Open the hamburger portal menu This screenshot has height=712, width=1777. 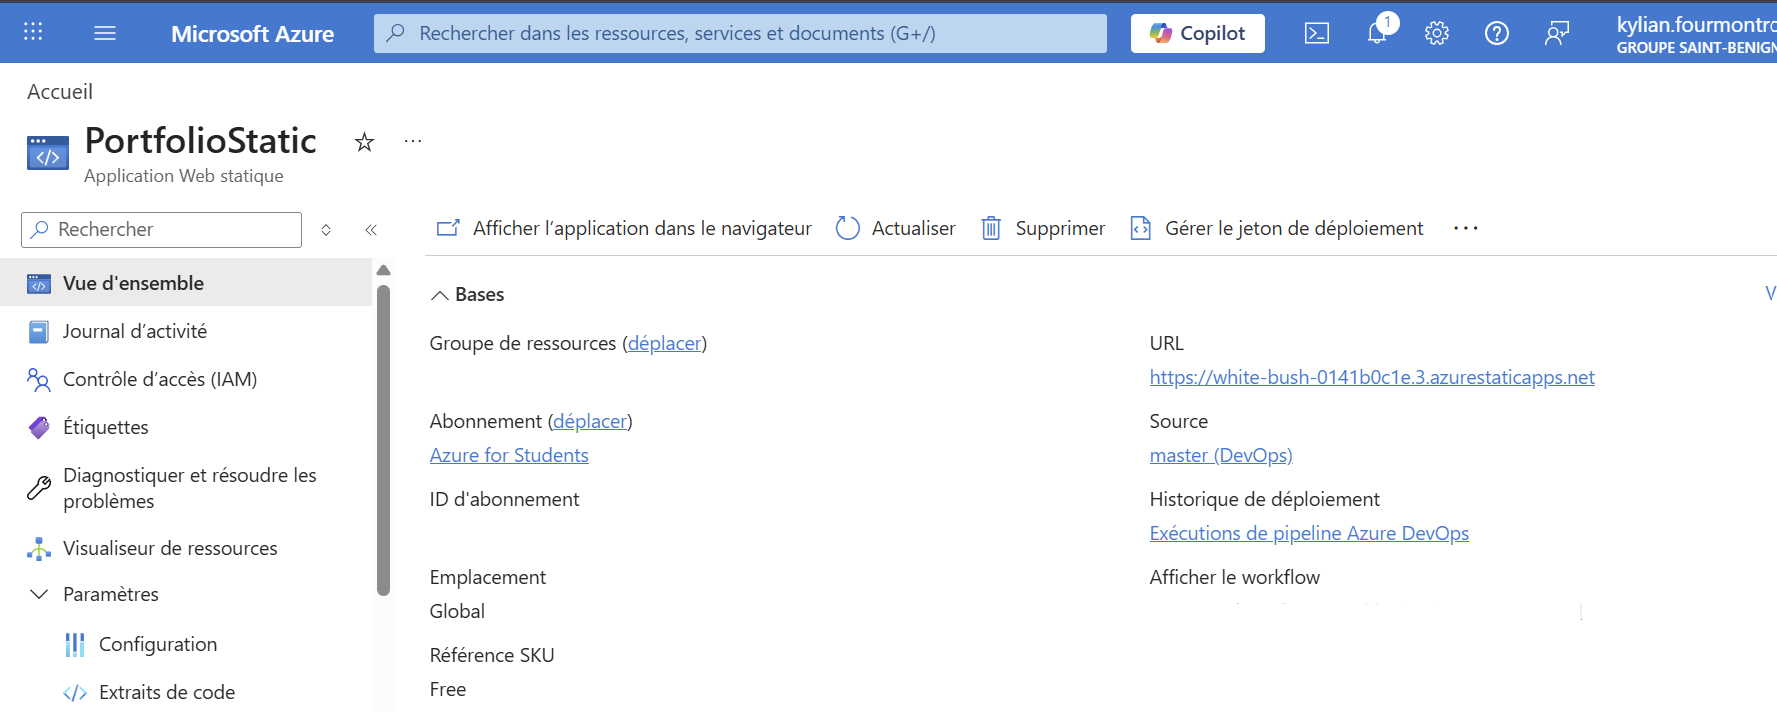click(105, 33)
